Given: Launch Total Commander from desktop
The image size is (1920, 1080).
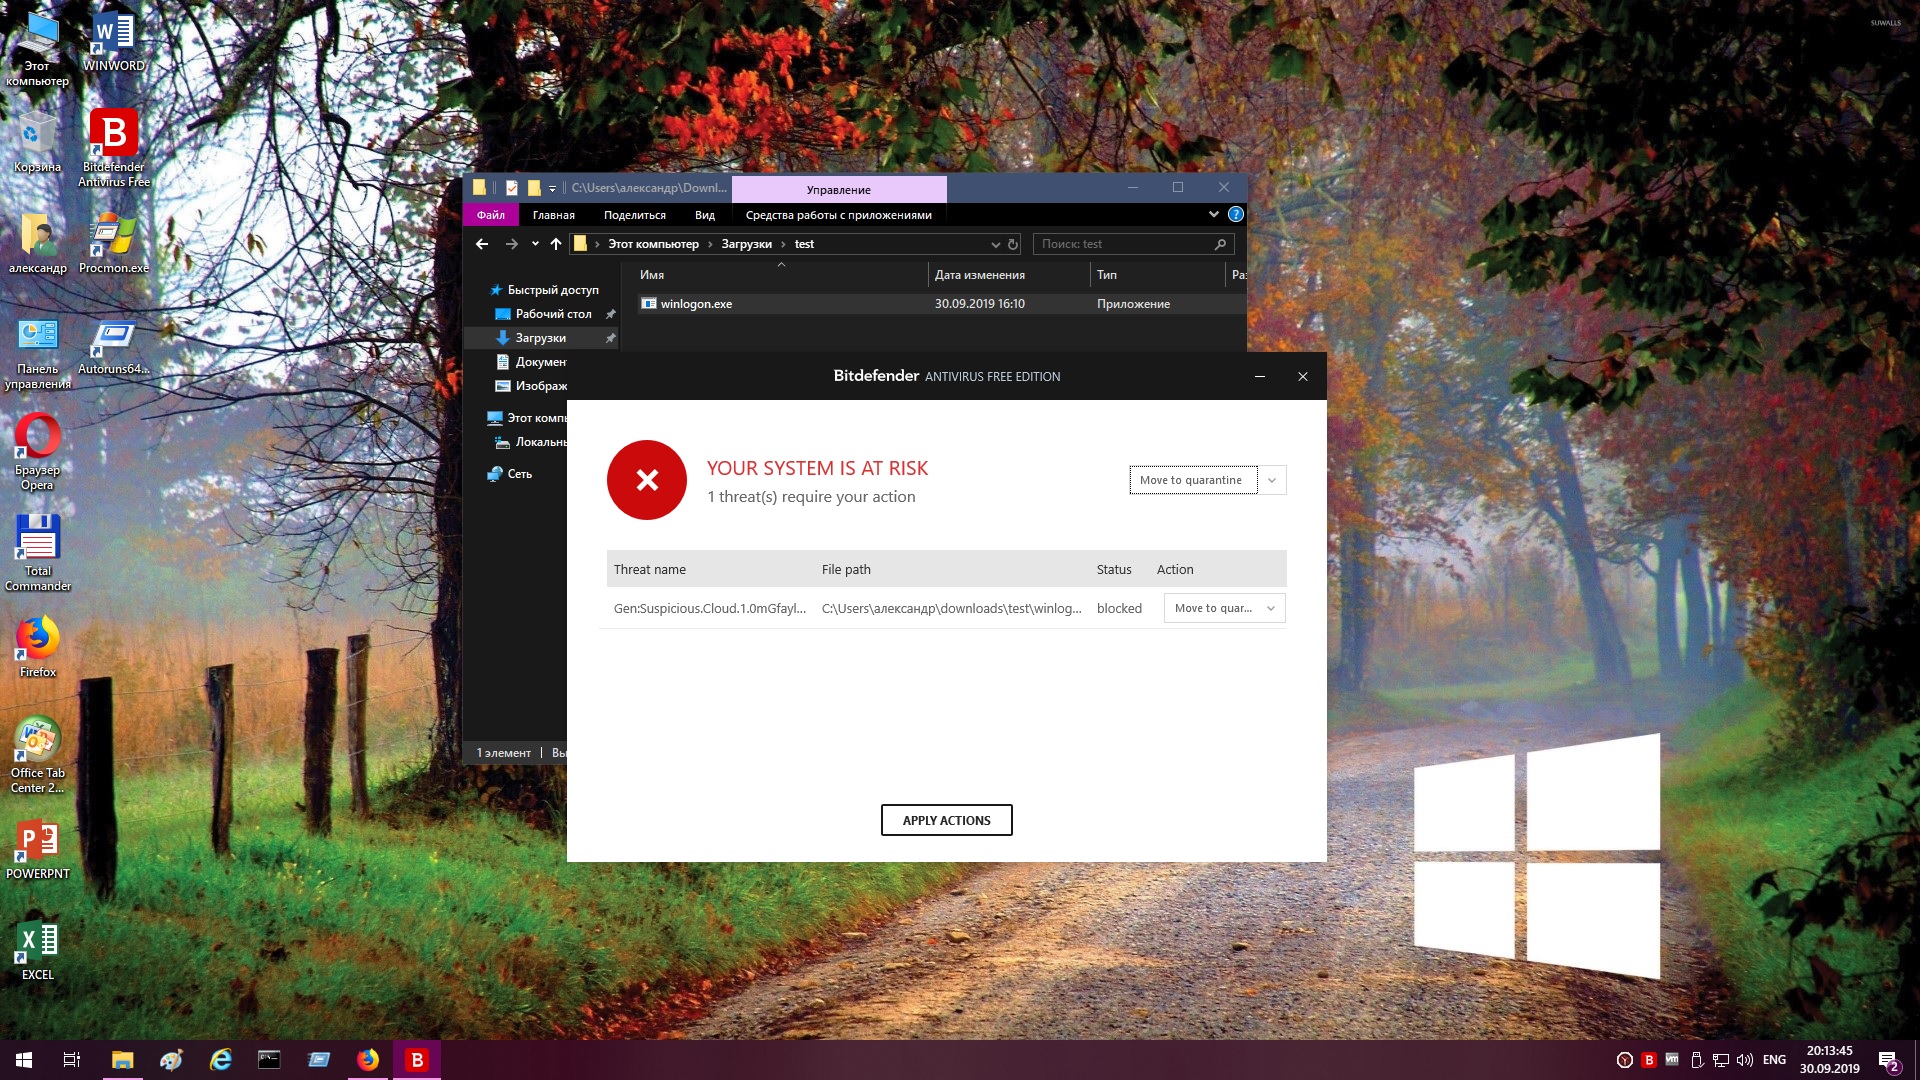Looking at the screenshot, I should [x=38, y=540].
